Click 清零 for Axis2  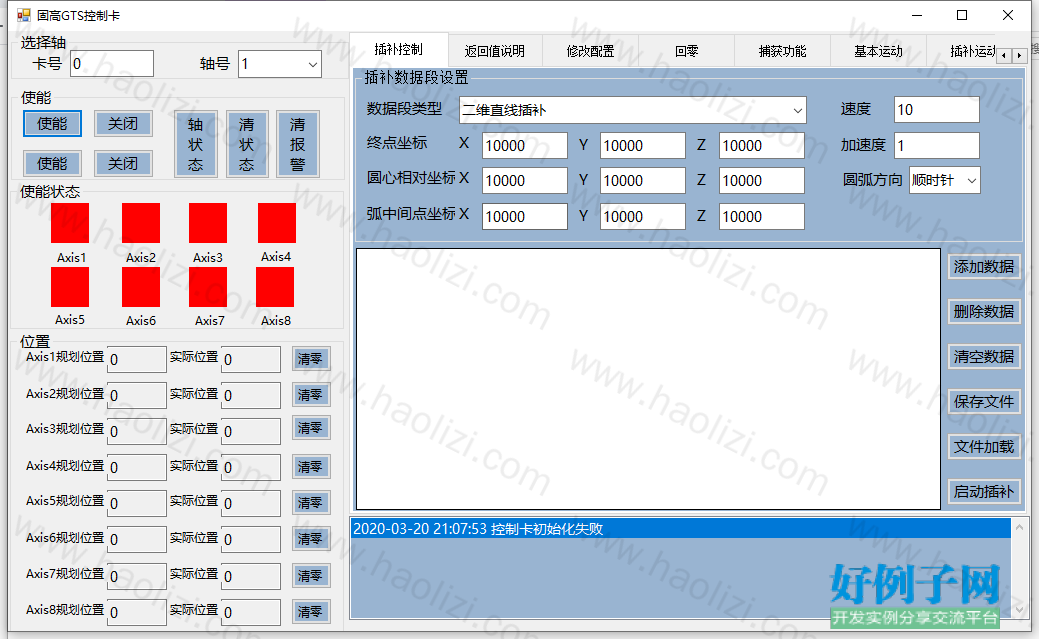(310, 395)
